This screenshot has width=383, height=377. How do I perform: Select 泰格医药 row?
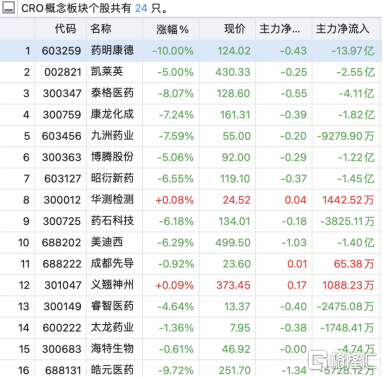click(191, 93)
